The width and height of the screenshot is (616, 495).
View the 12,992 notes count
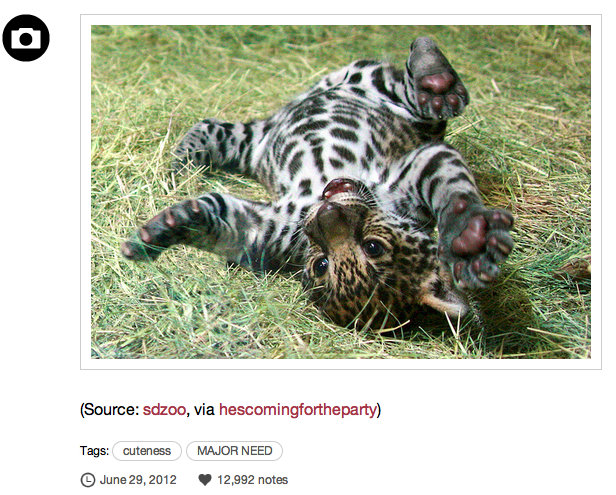(253, 480)
